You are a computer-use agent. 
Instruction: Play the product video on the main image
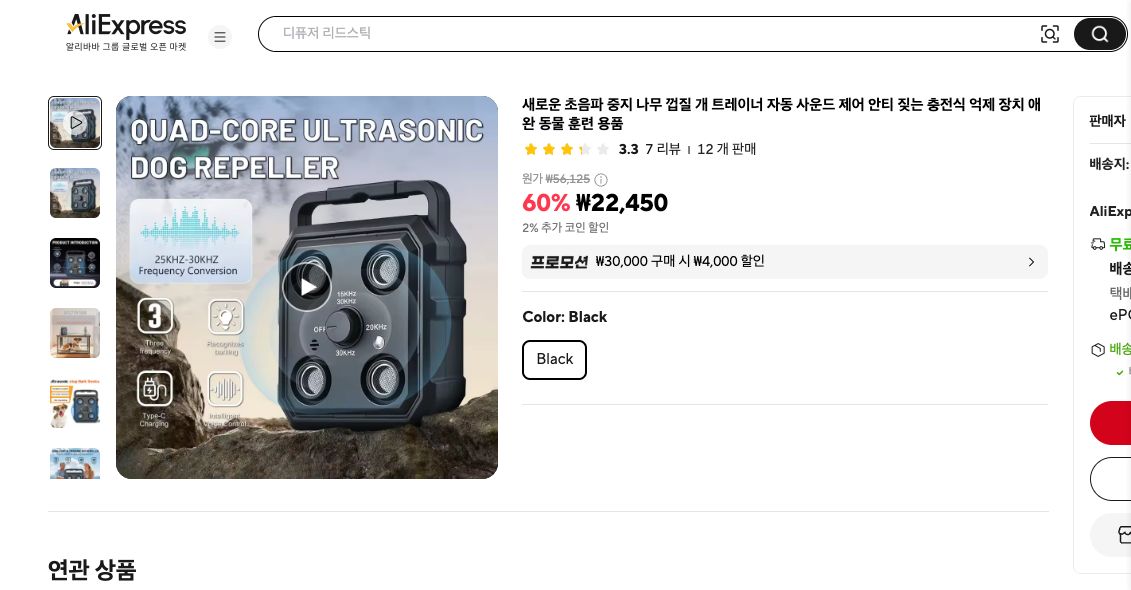(307, 286)
